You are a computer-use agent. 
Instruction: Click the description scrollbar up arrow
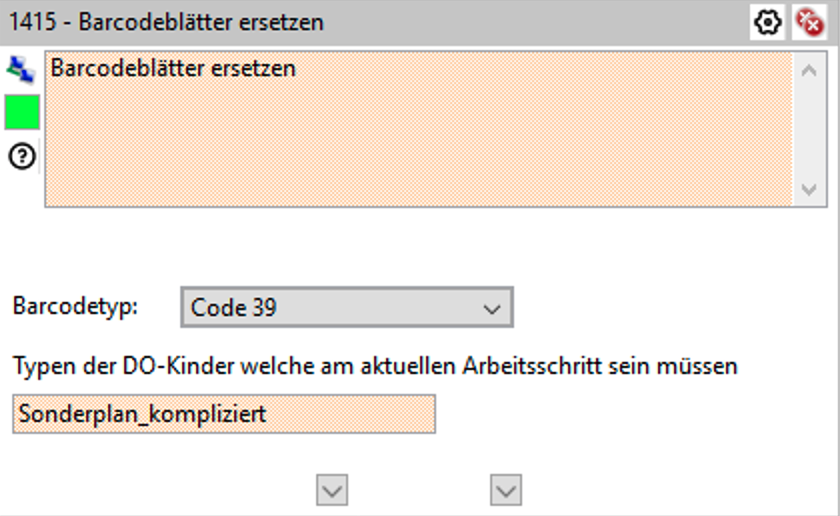pos(808,70)
